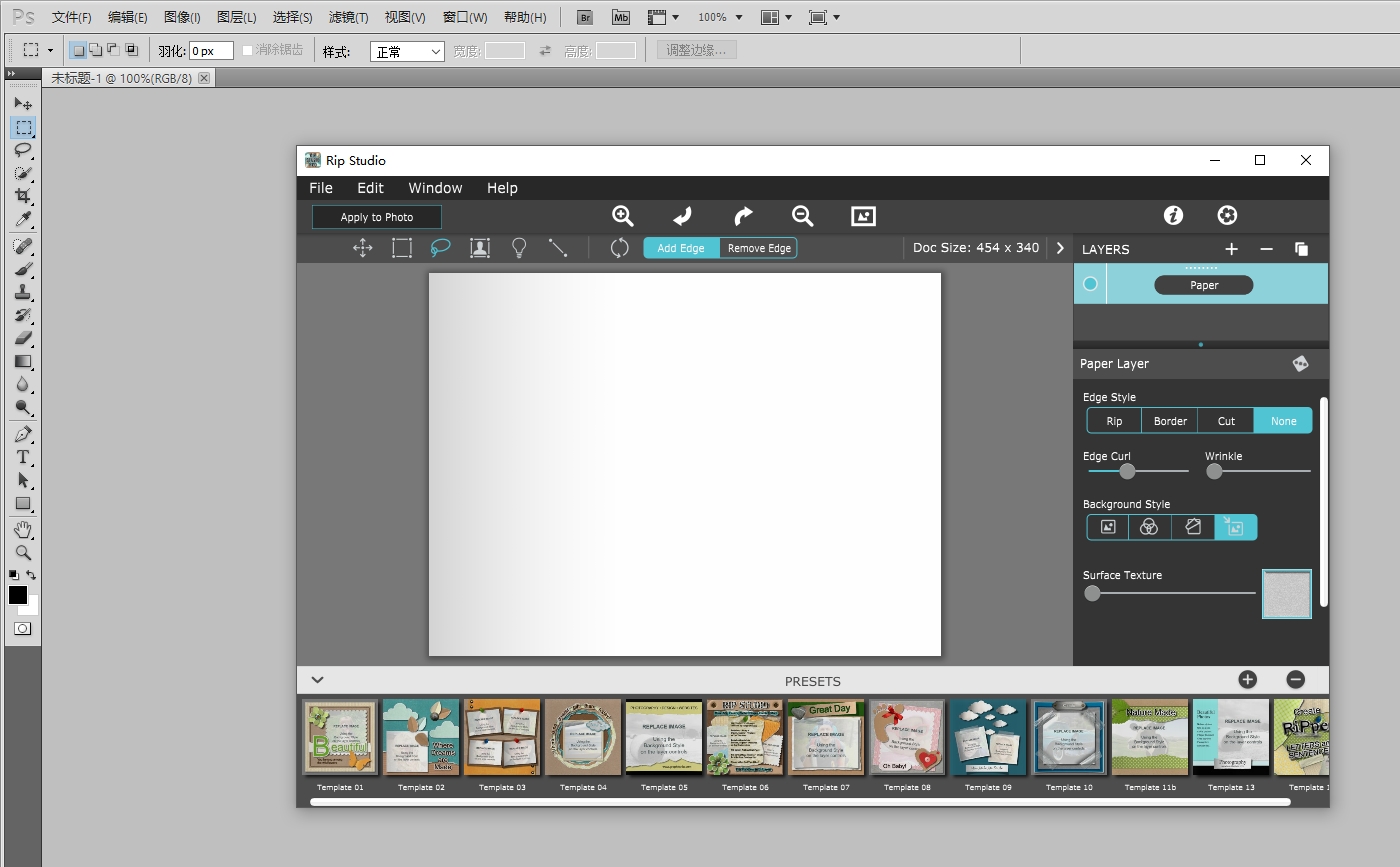Open Rip Studio Window menu

point(435,188)
